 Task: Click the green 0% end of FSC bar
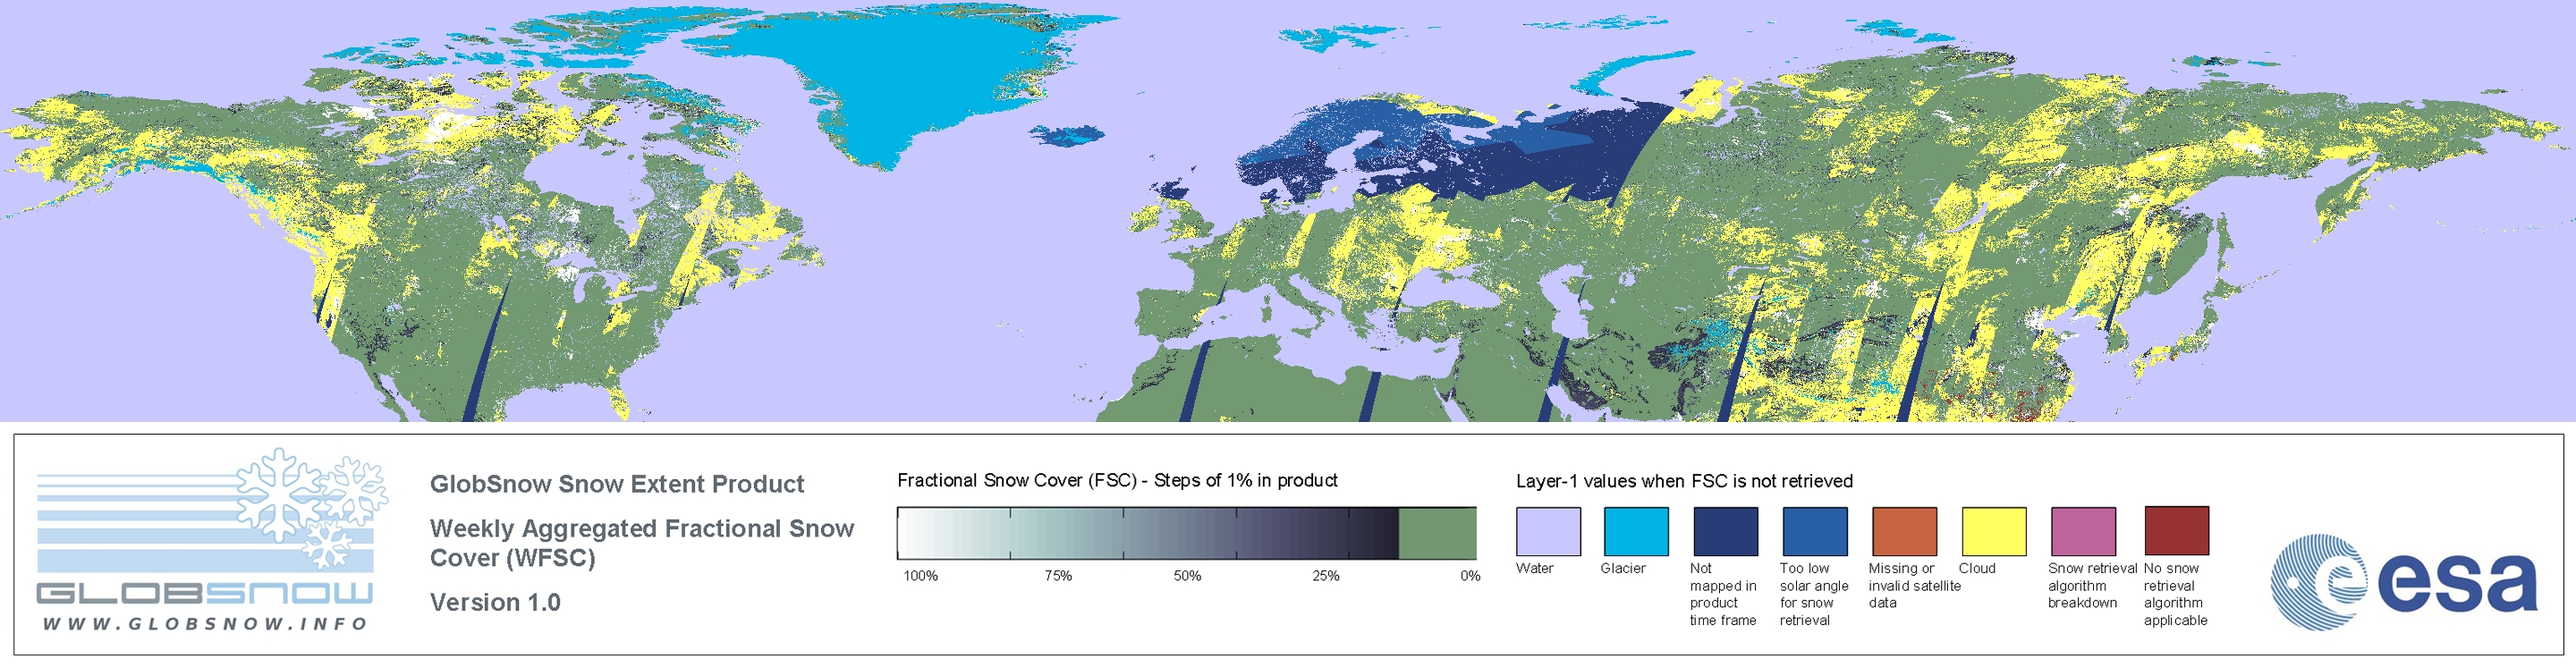coord(1437,533)
